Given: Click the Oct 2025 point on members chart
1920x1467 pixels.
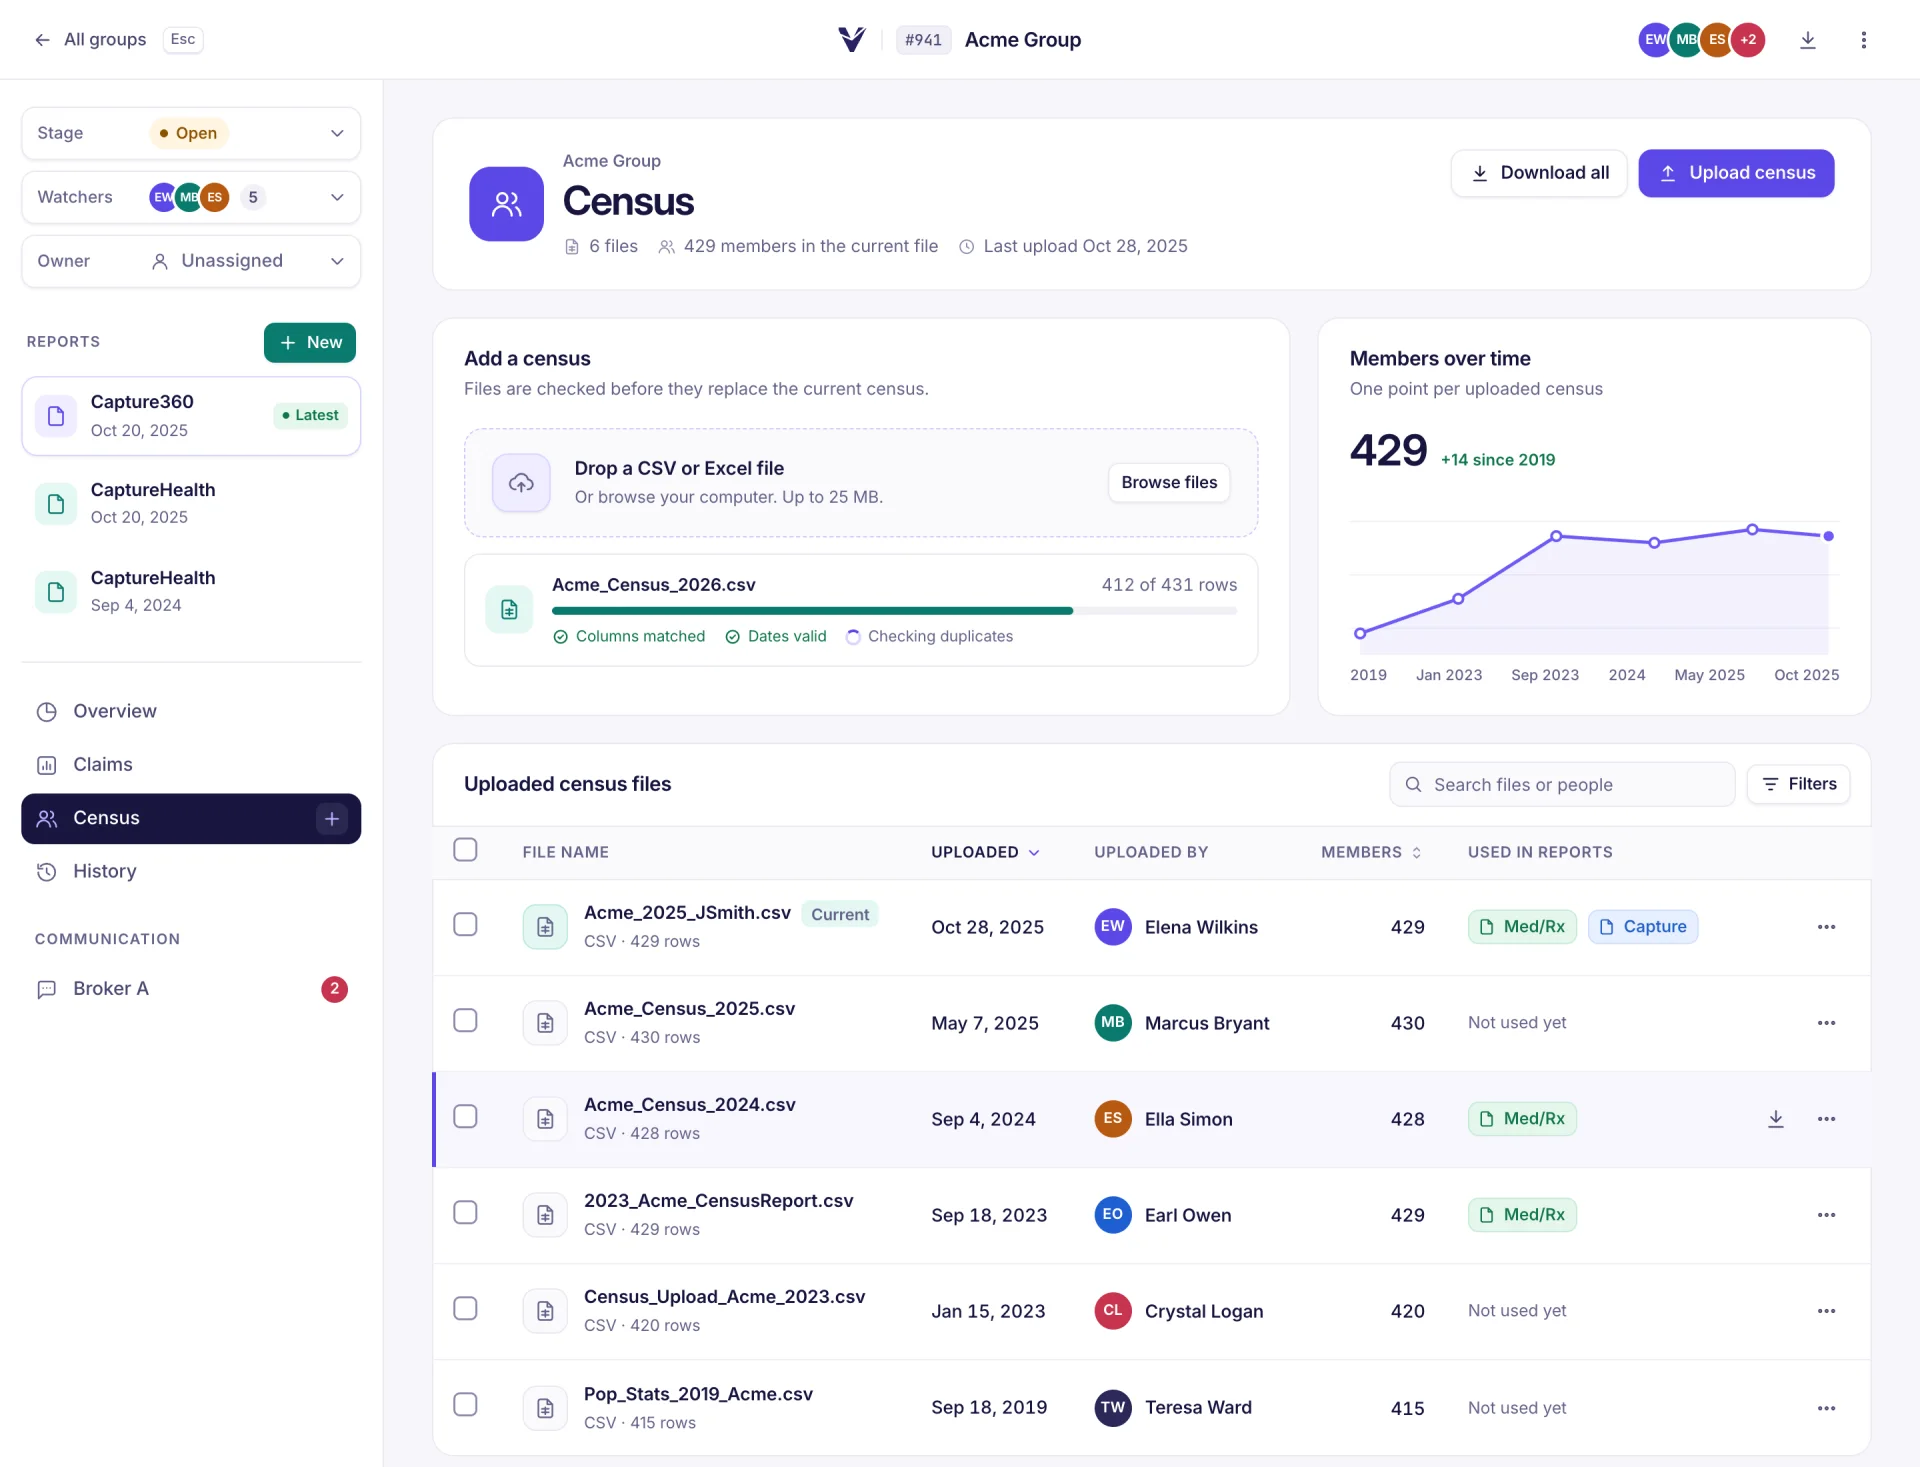Looking at the screenshot, I should point(1828,537).
